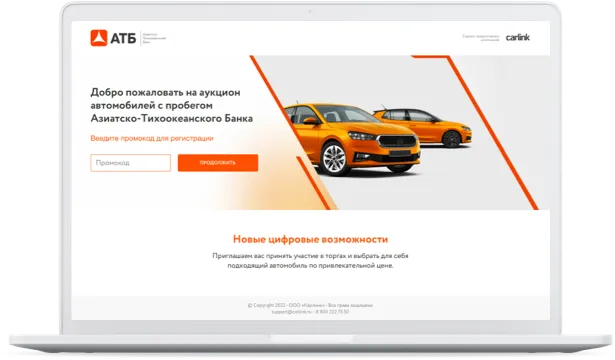Open the carlink logo link

point(517,38)
